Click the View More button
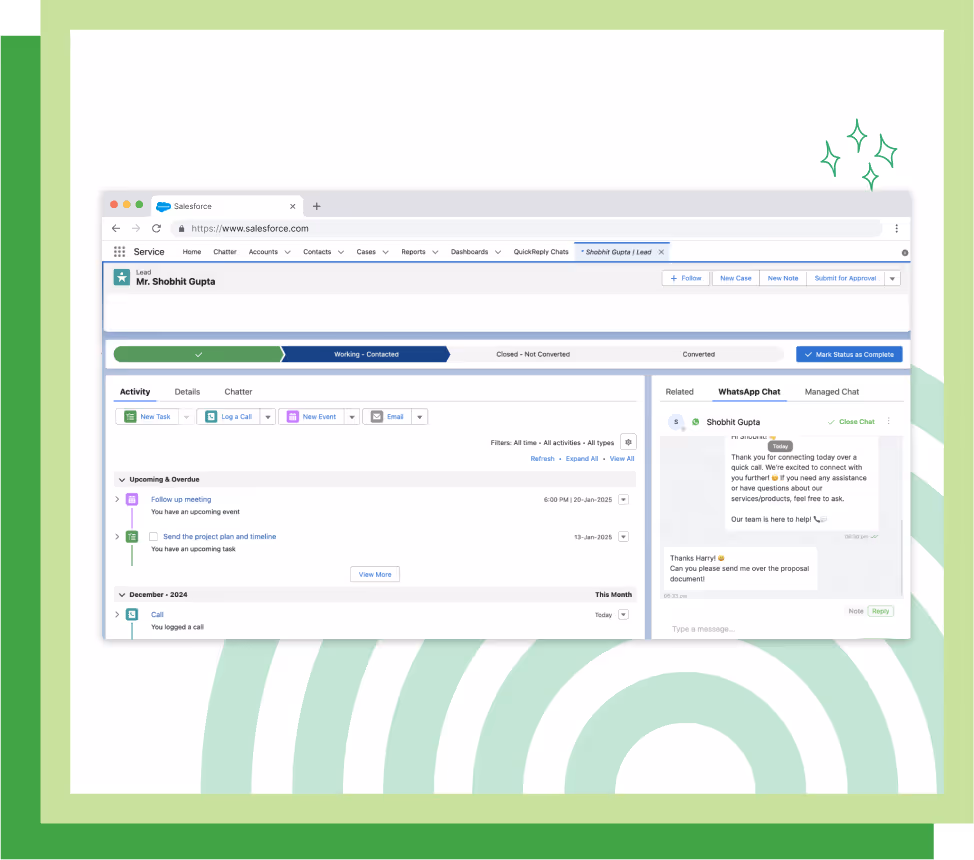 pyautogui.click(x=375, y=574)
